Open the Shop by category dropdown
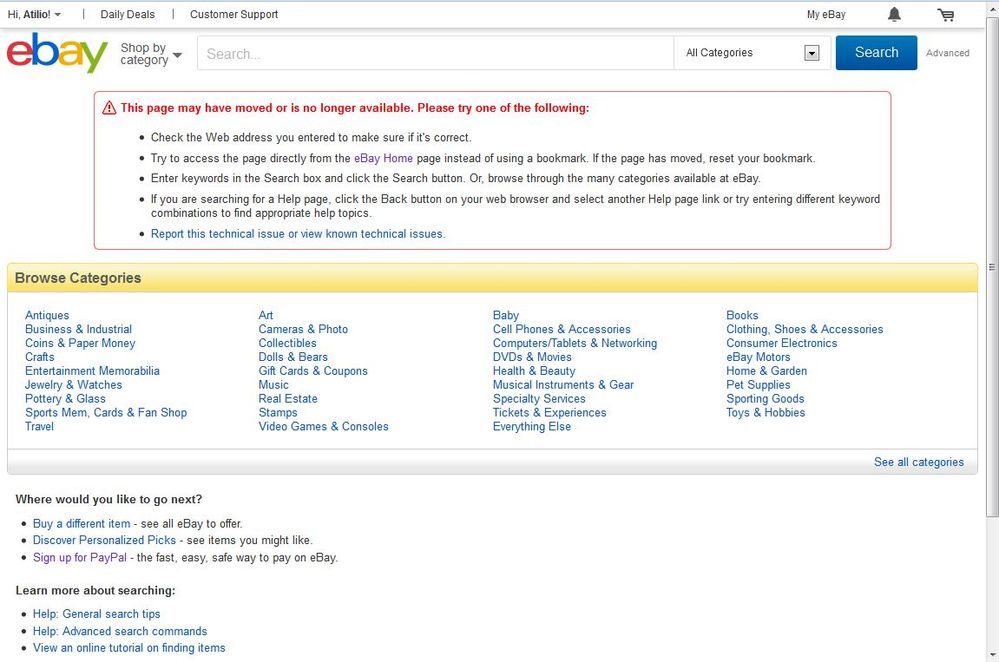 151,54
